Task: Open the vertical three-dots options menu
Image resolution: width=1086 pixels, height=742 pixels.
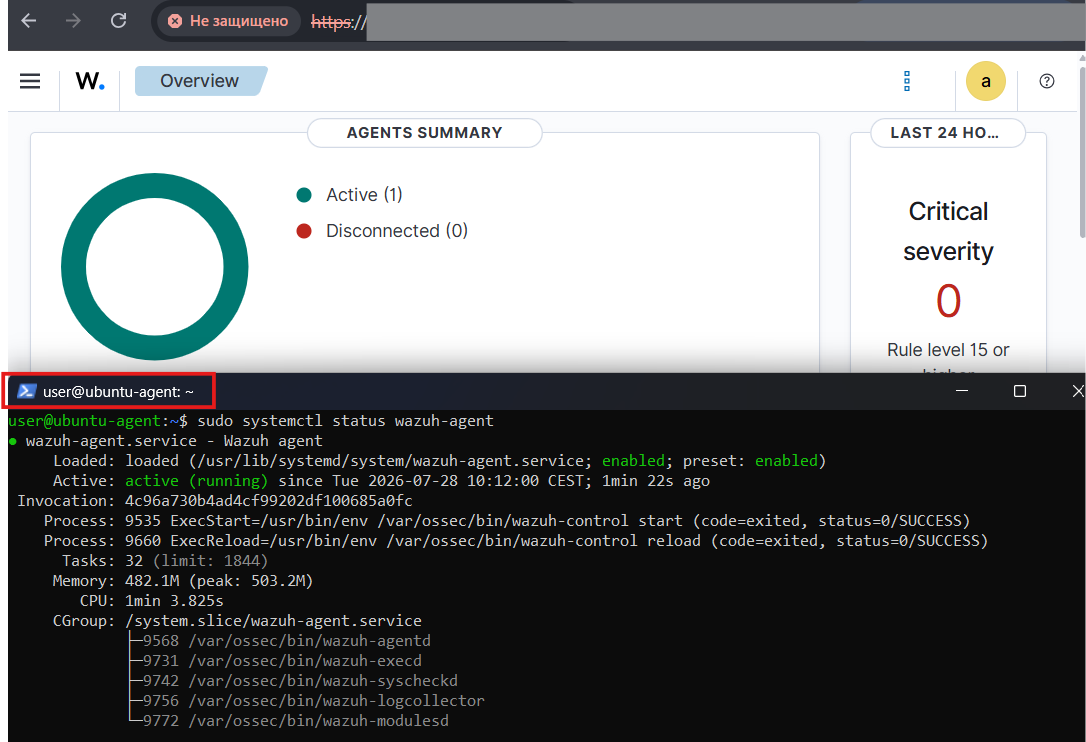Action: (x=907, y=81)
